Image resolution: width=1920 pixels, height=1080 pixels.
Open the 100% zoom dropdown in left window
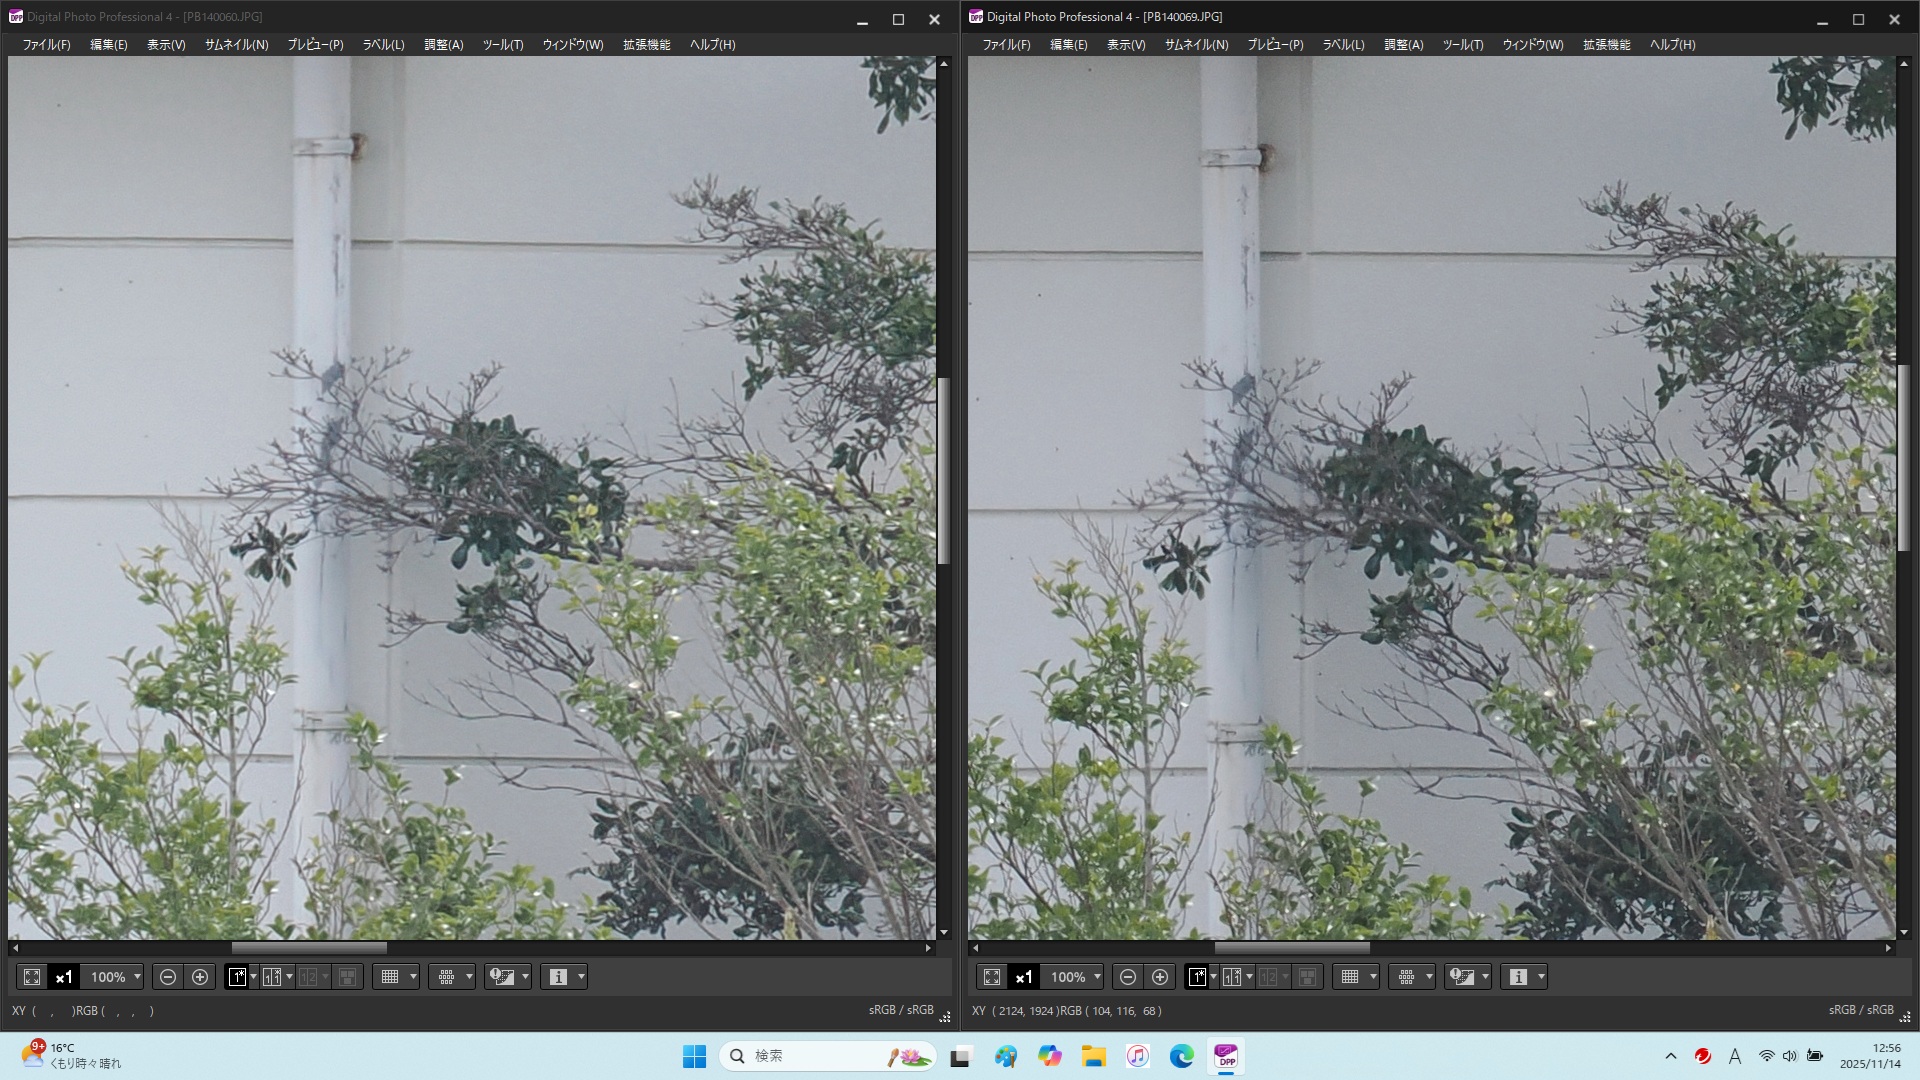pos(137,977)
